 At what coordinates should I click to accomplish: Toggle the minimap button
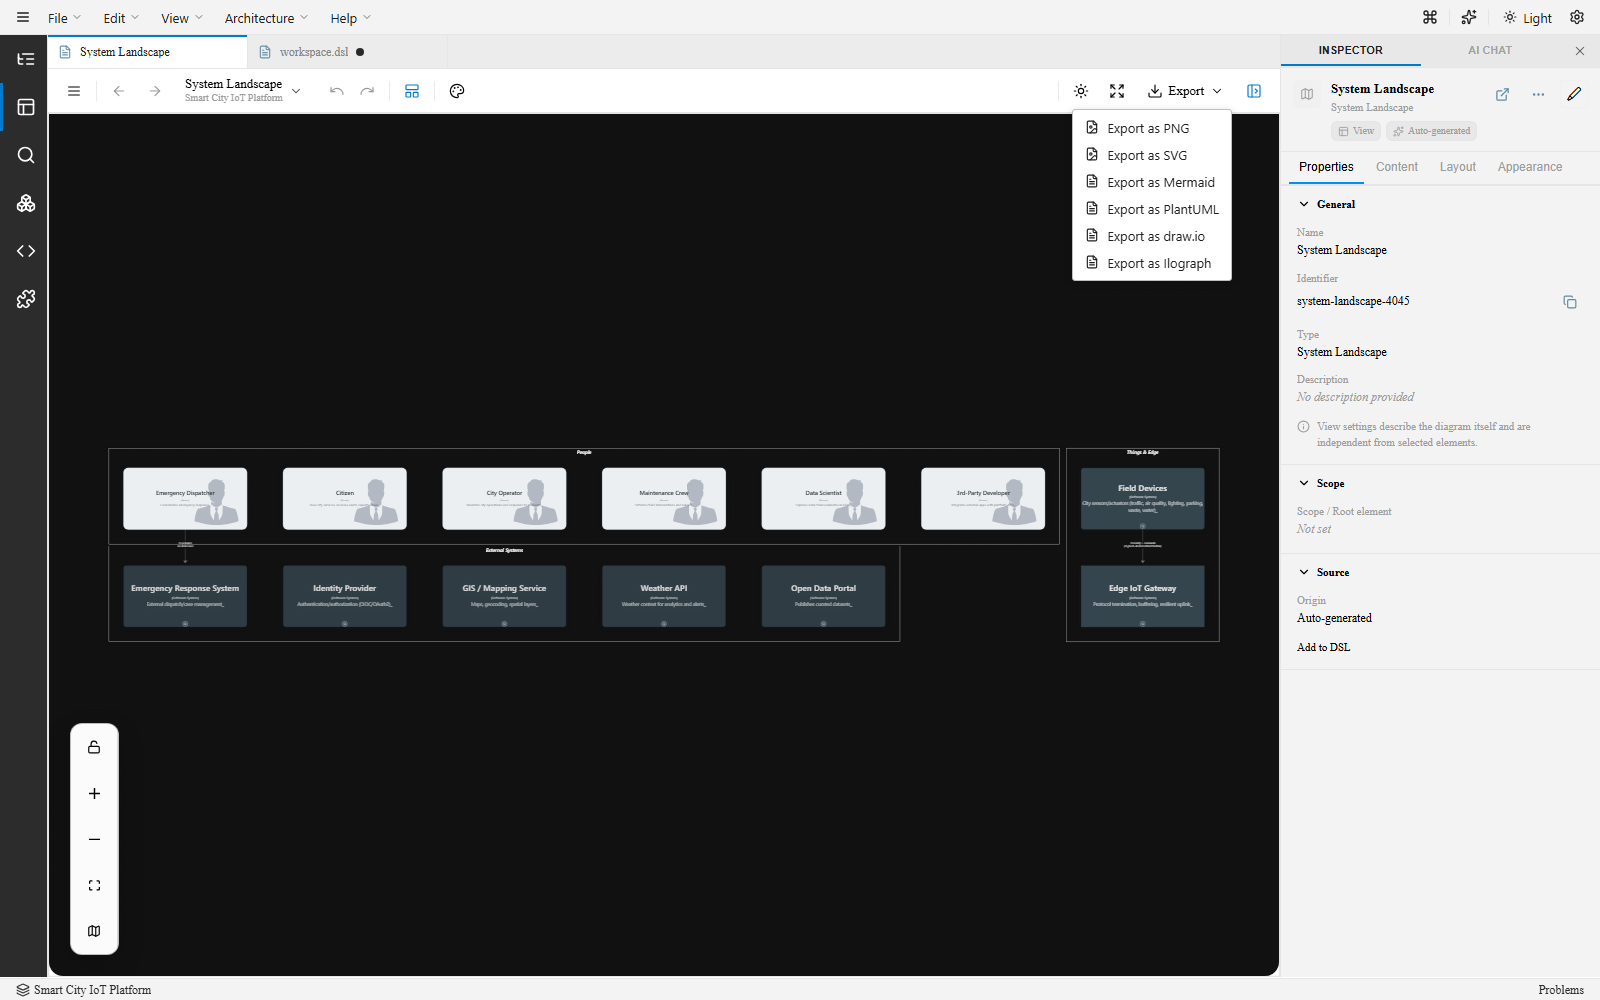coord(94,931)
